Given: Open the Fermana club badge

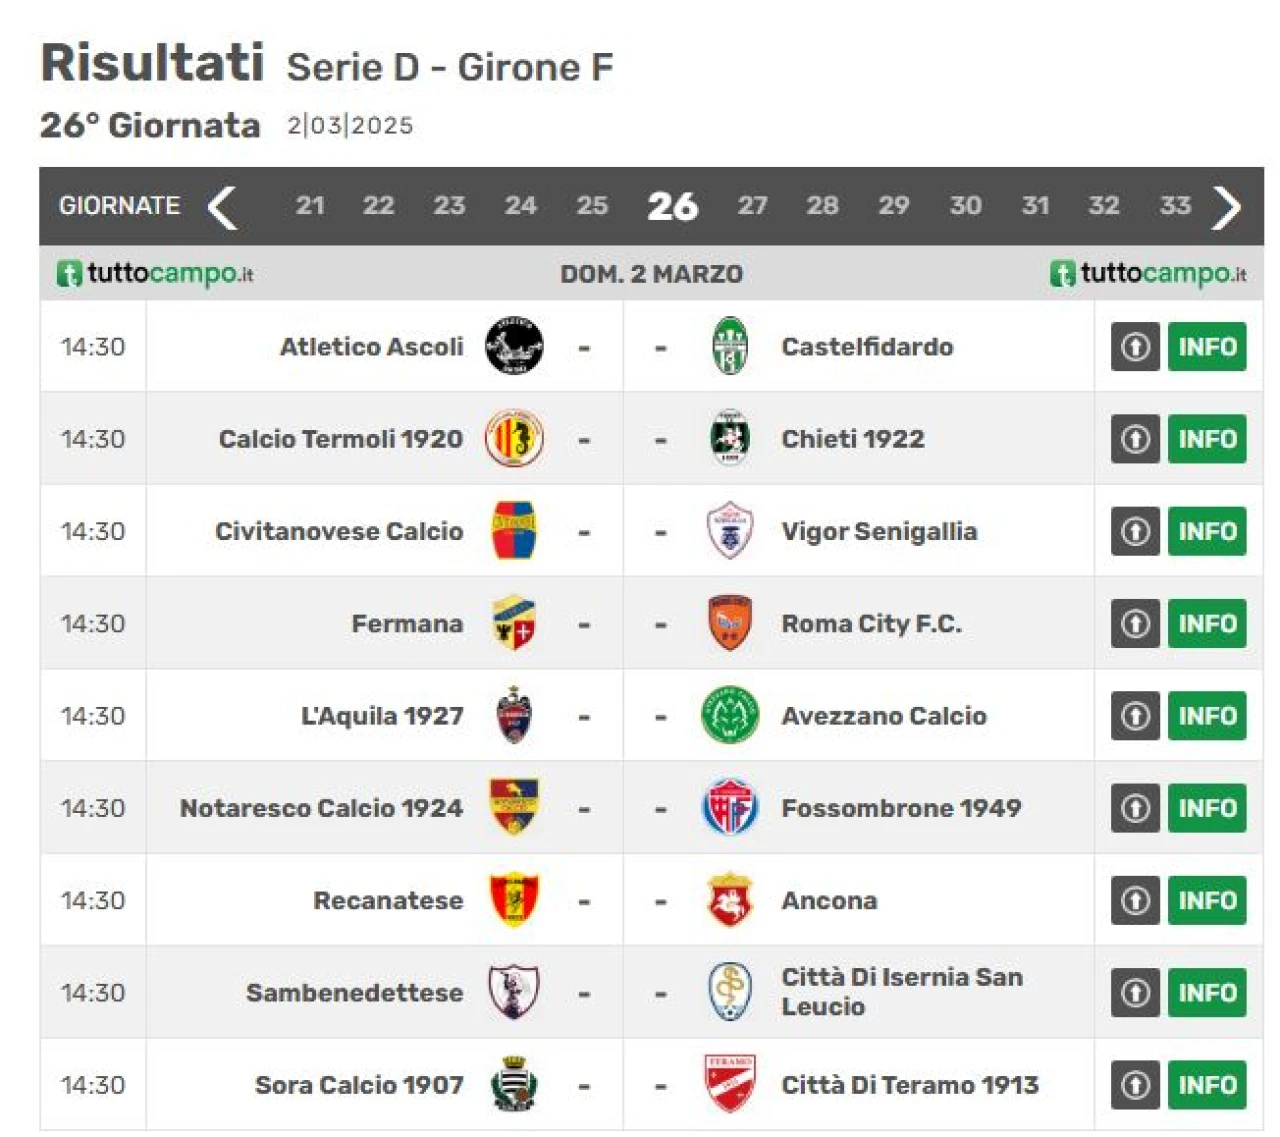Looking at the screenshot, I should [514, 623].
